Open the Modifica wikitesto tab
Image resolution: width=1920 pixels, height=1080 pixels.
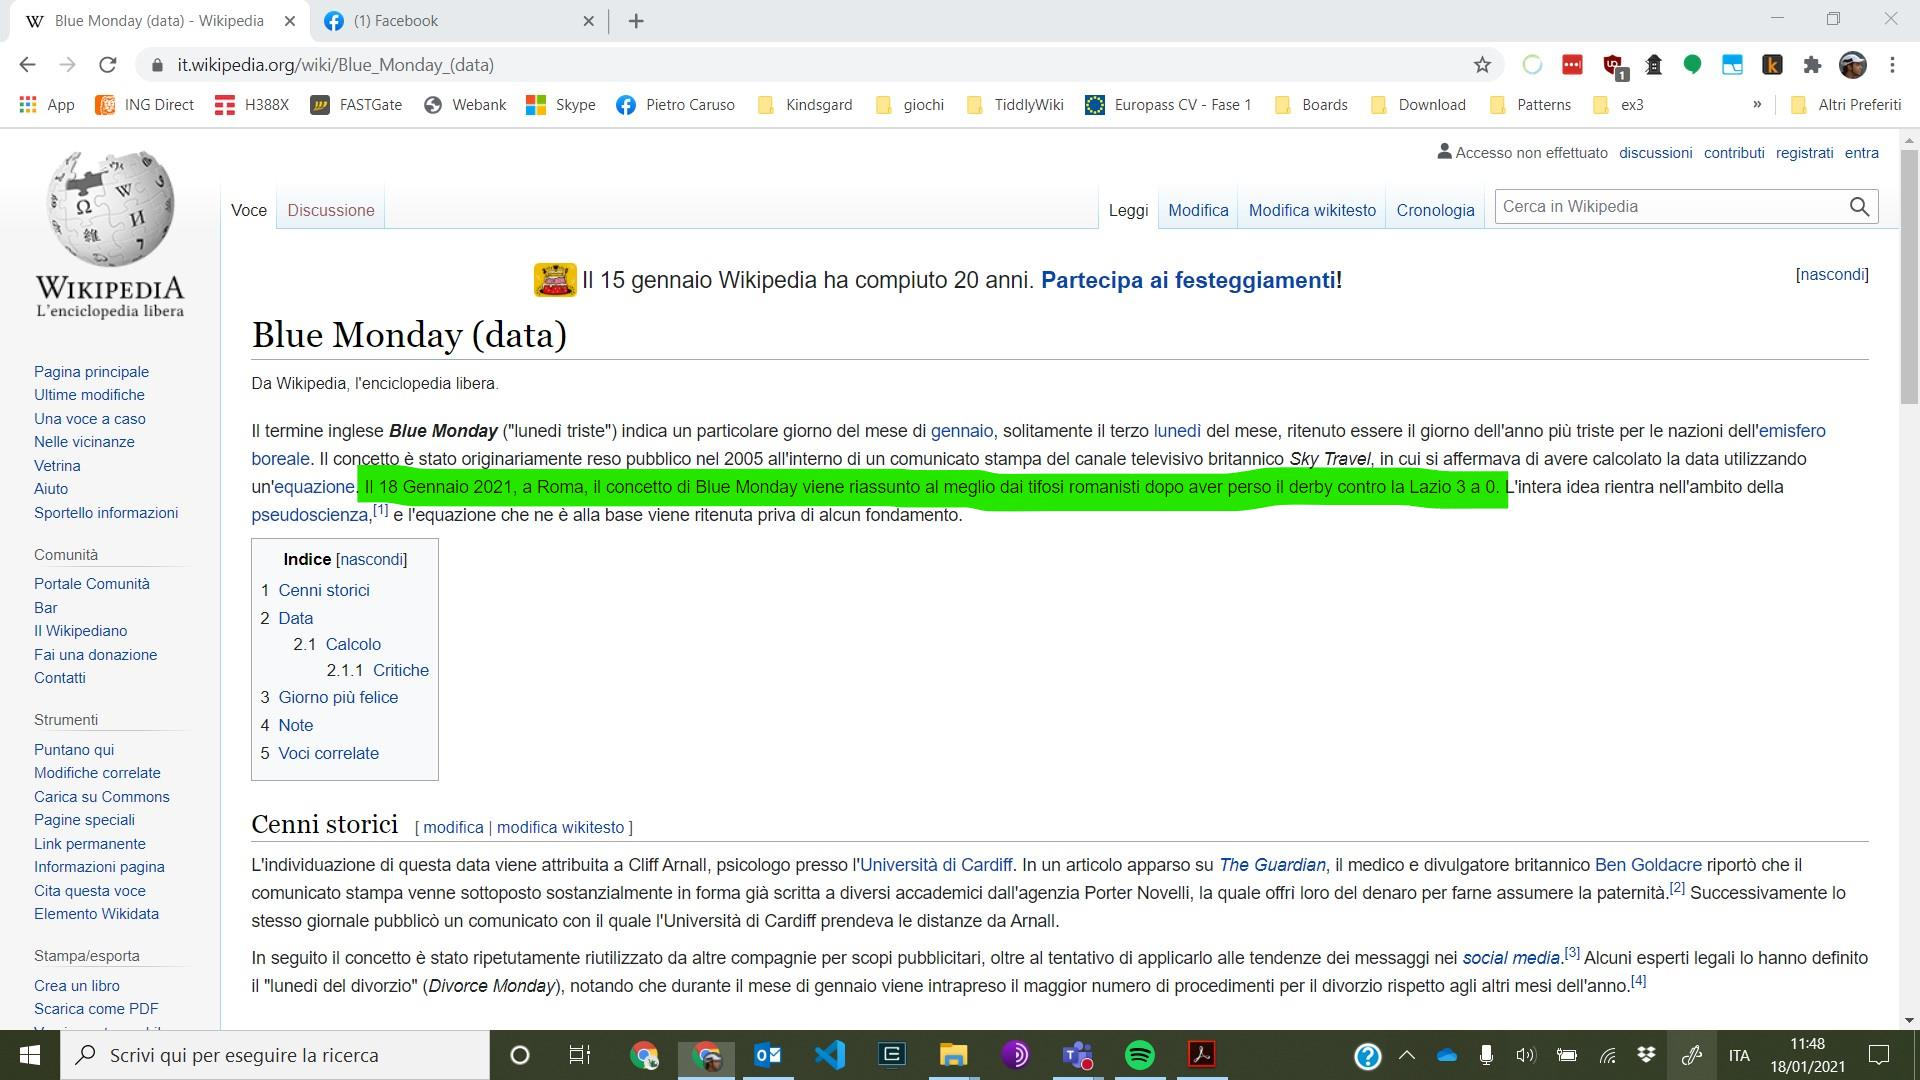1312,210
